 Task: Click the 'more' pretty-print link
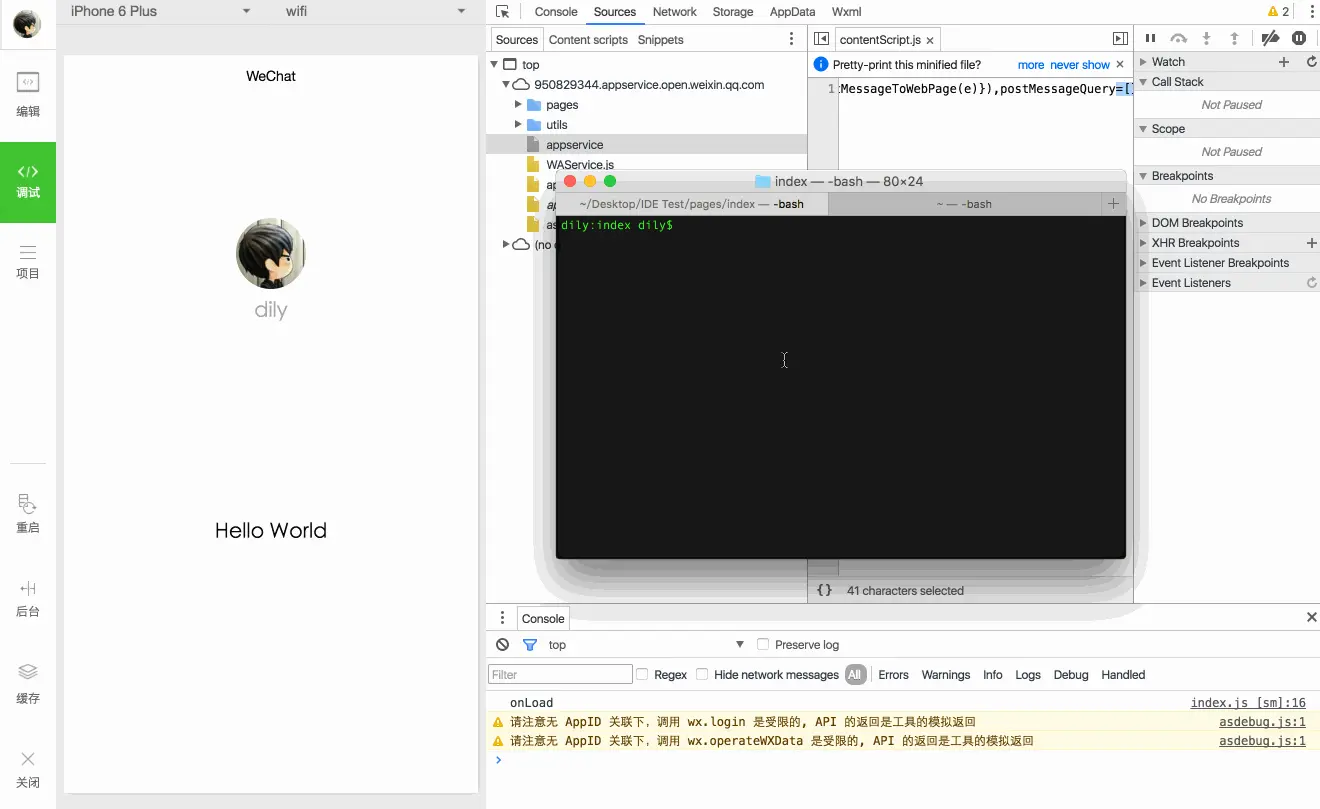(x=1031, y=65)
